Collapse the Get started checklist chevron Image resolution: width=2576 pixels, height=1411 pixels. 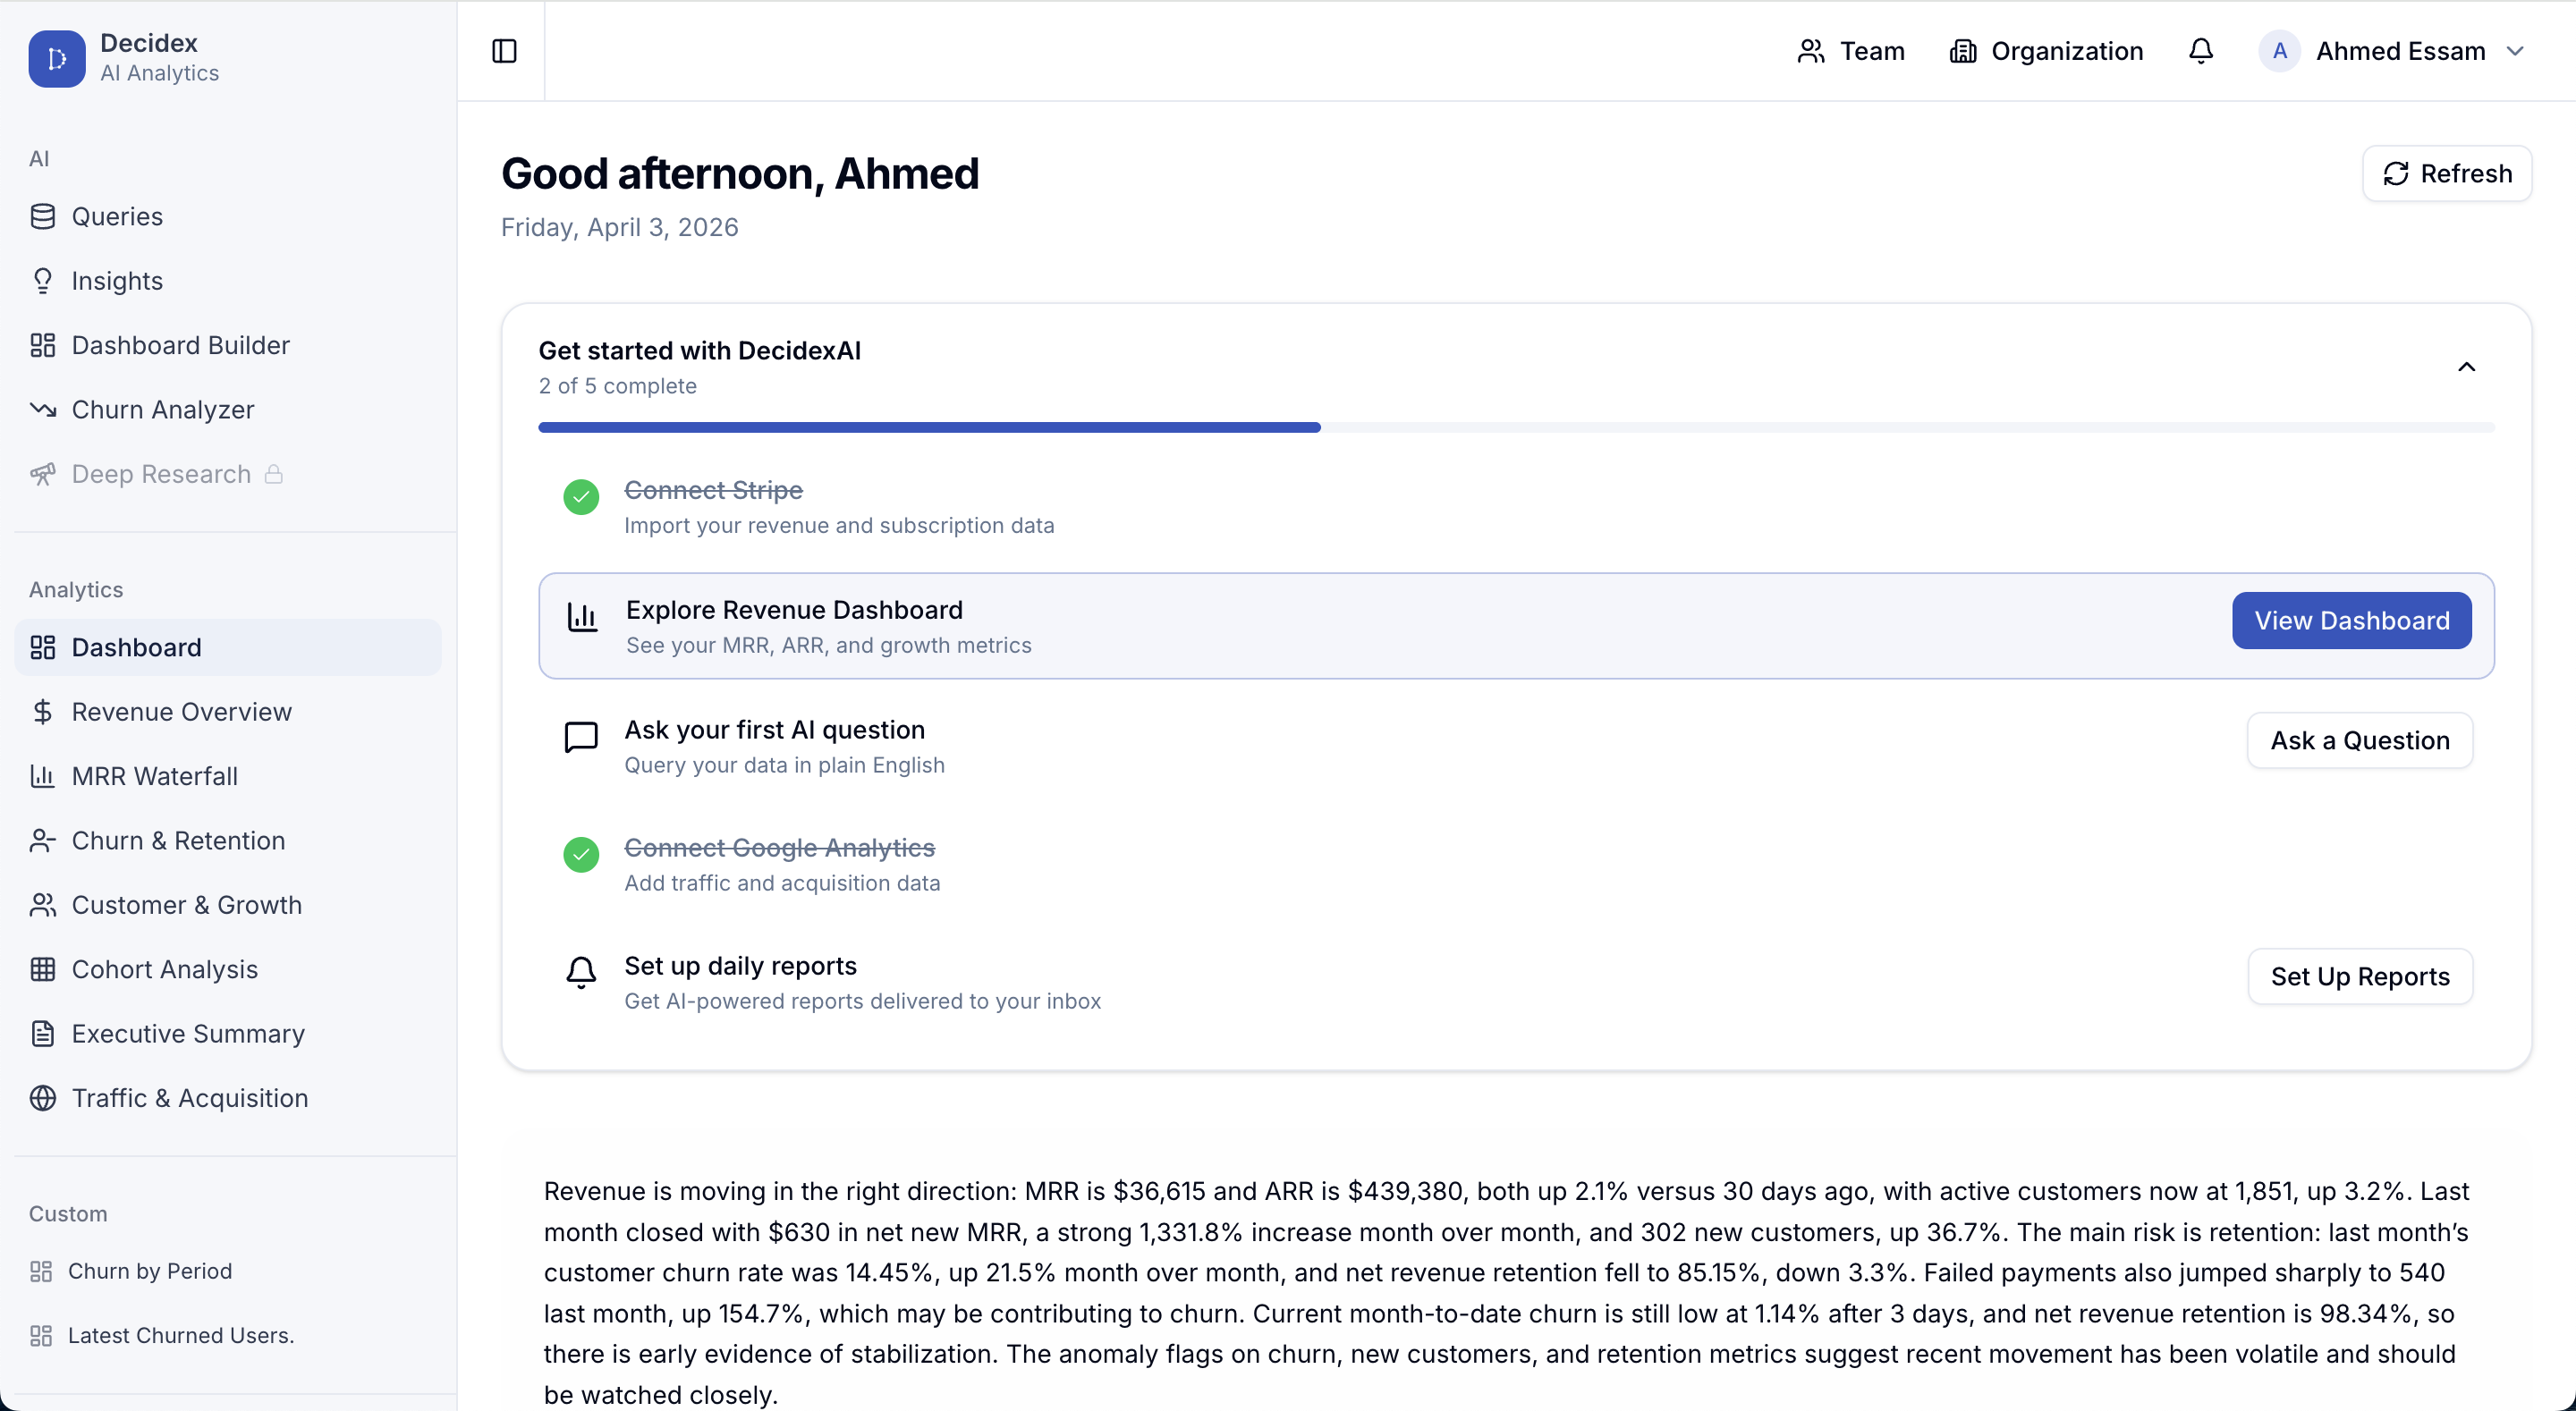[x=2466, y=367]
